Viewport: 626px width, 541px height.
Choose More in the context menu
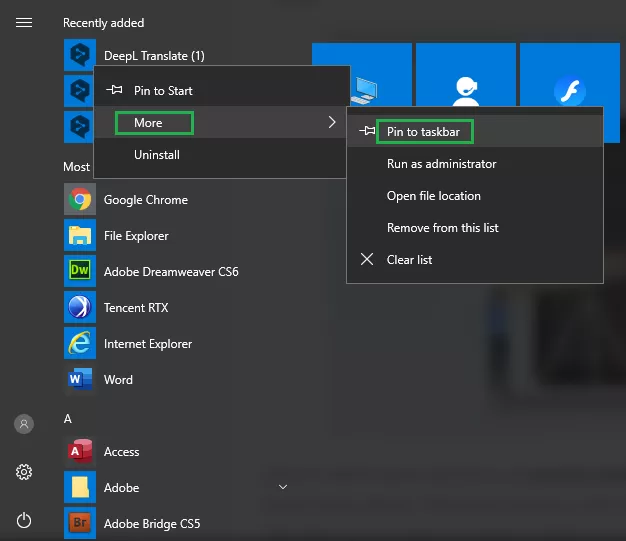(x=222, y=122)
